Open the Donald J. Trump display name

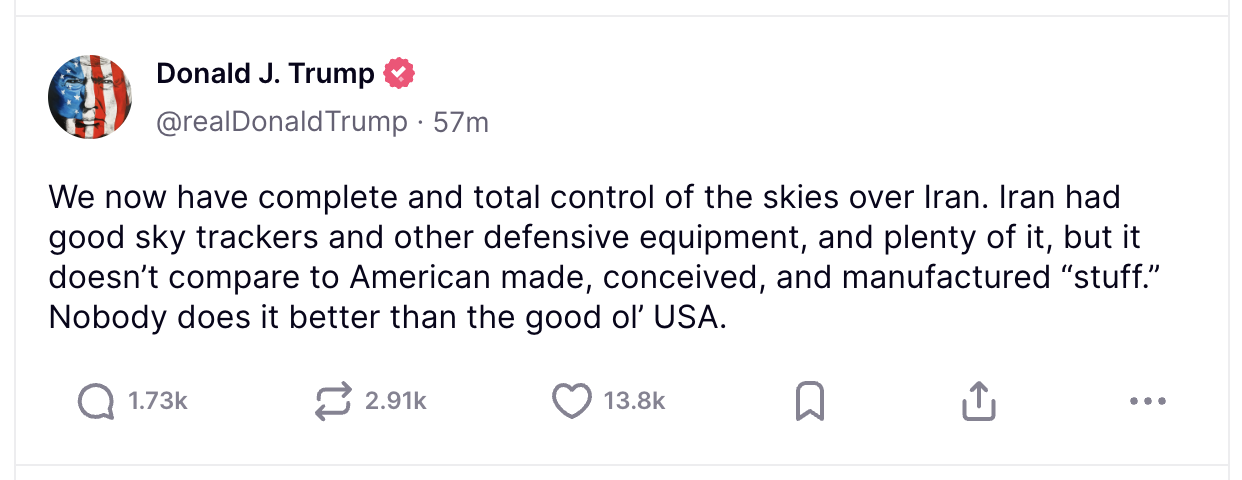(x=265, y=73)
